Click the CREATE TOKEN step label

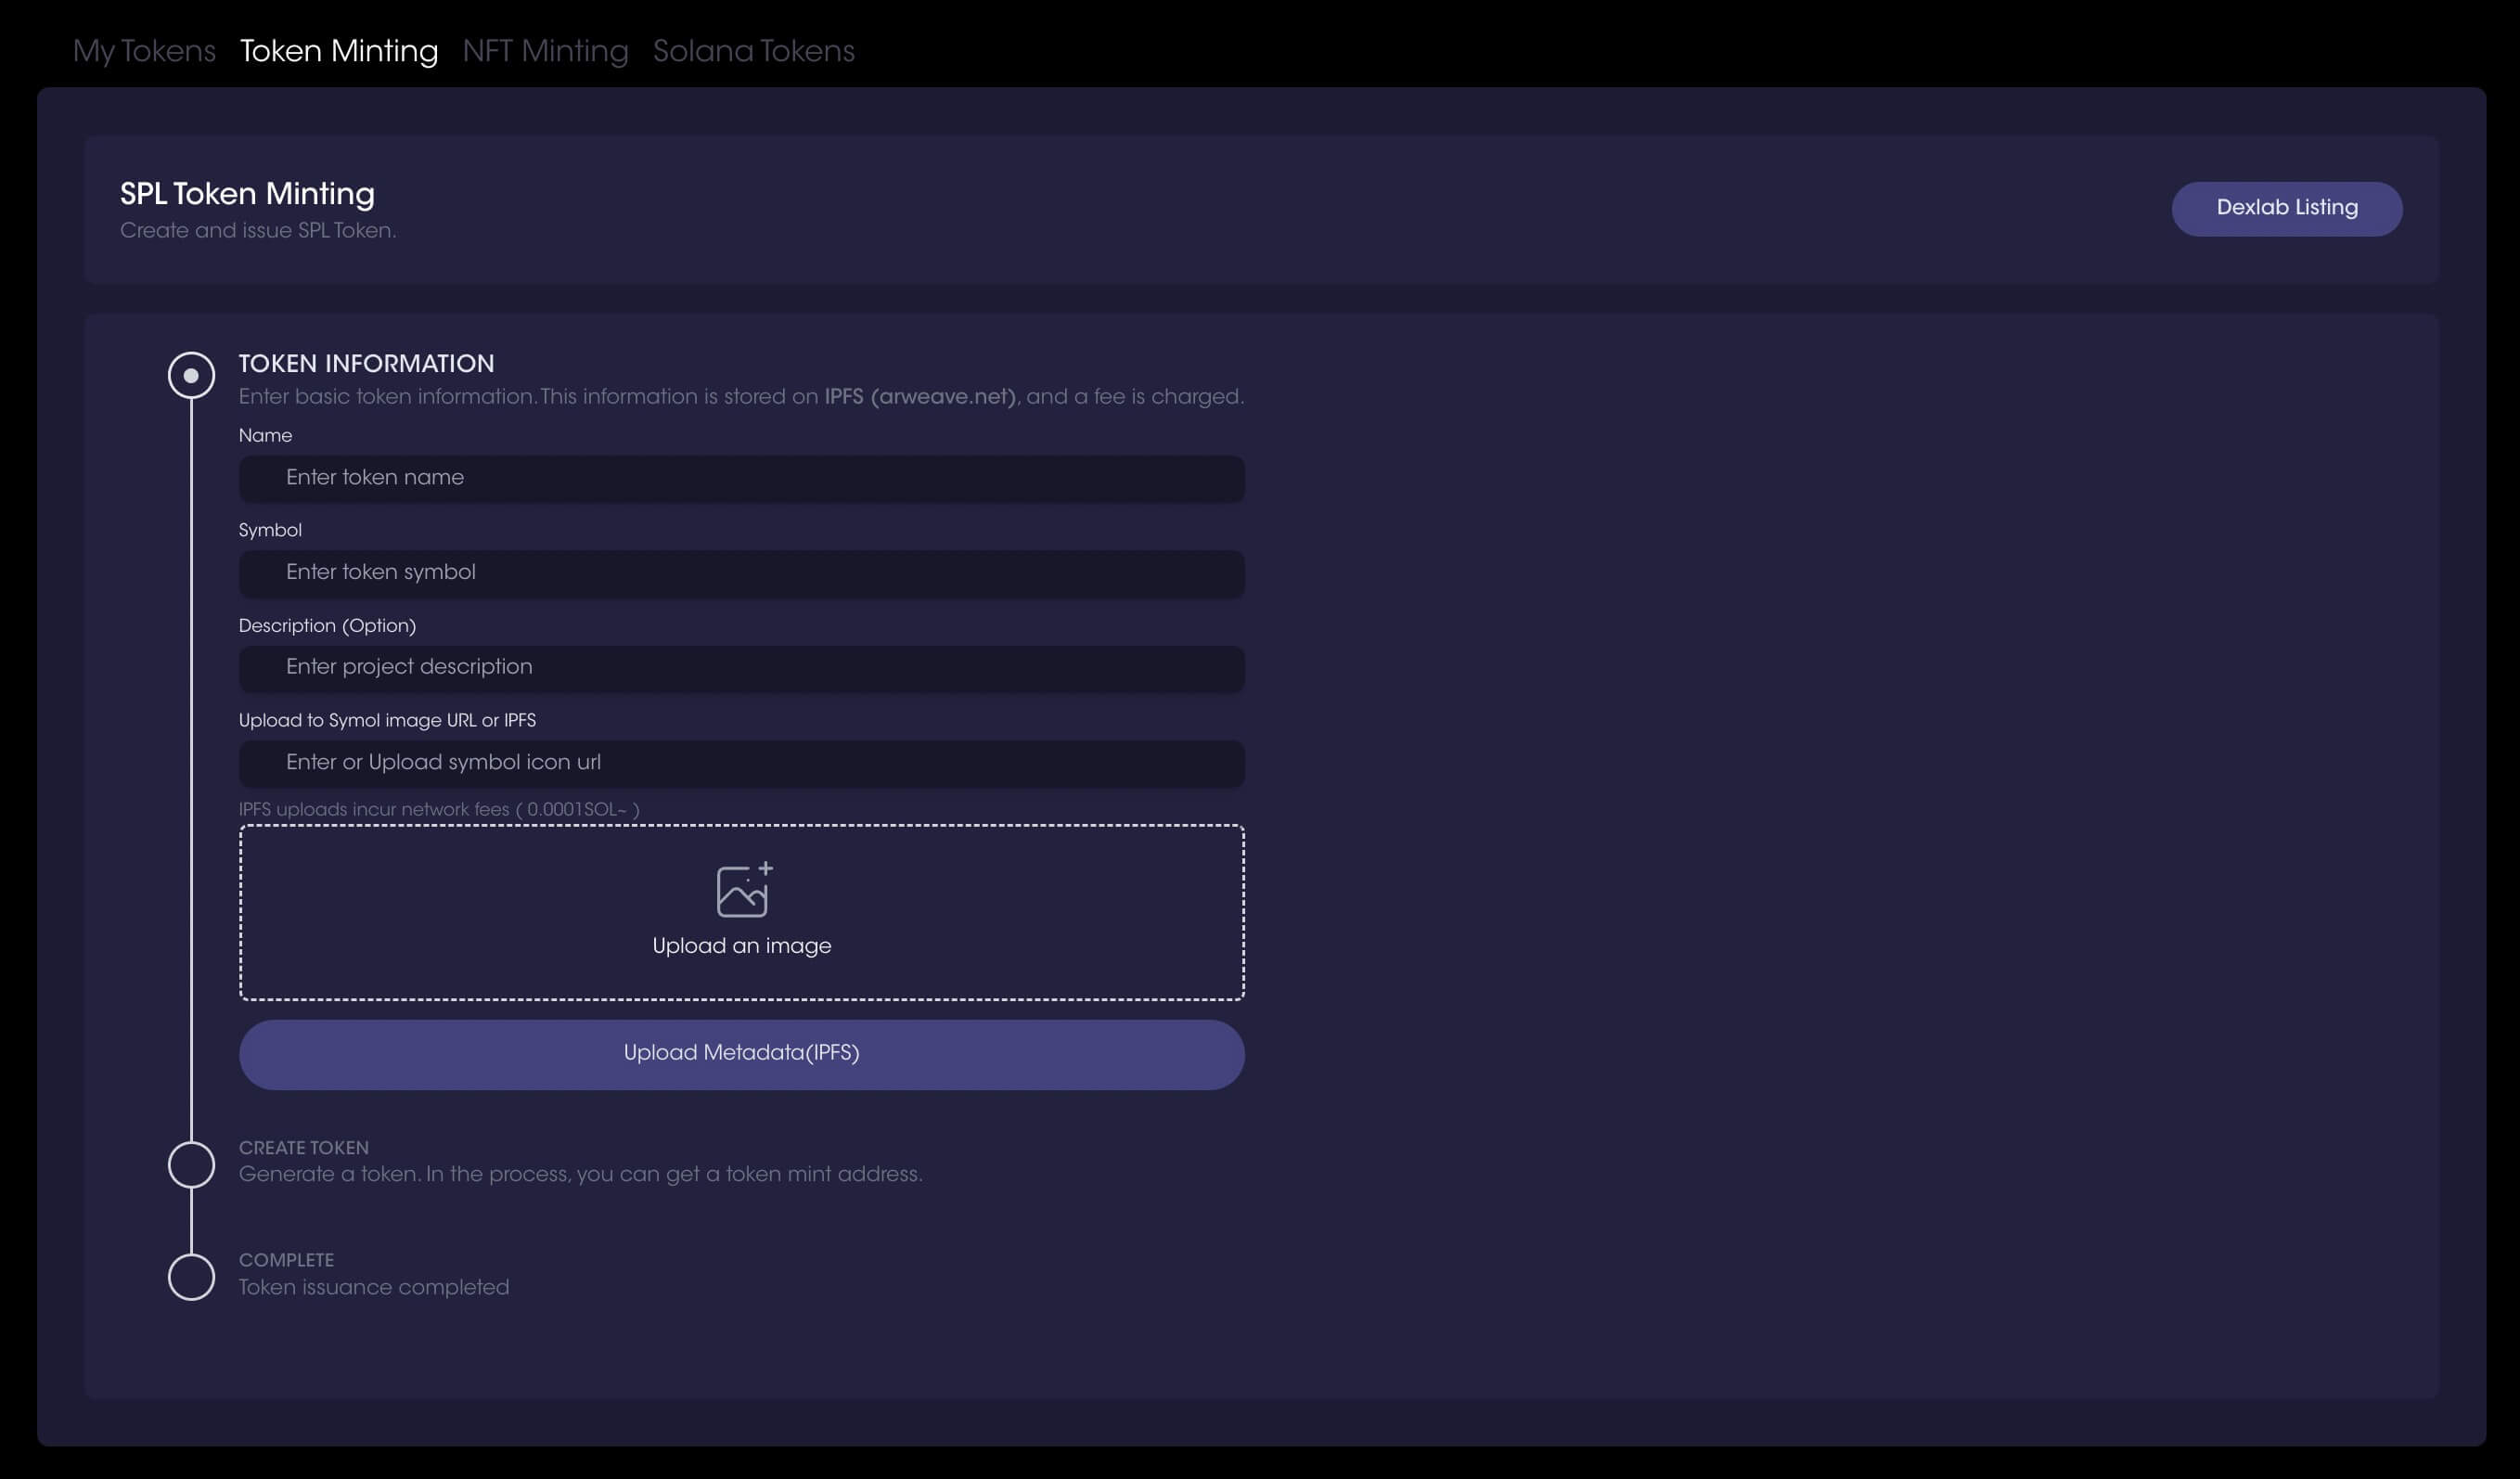(x=303, y=1148)
